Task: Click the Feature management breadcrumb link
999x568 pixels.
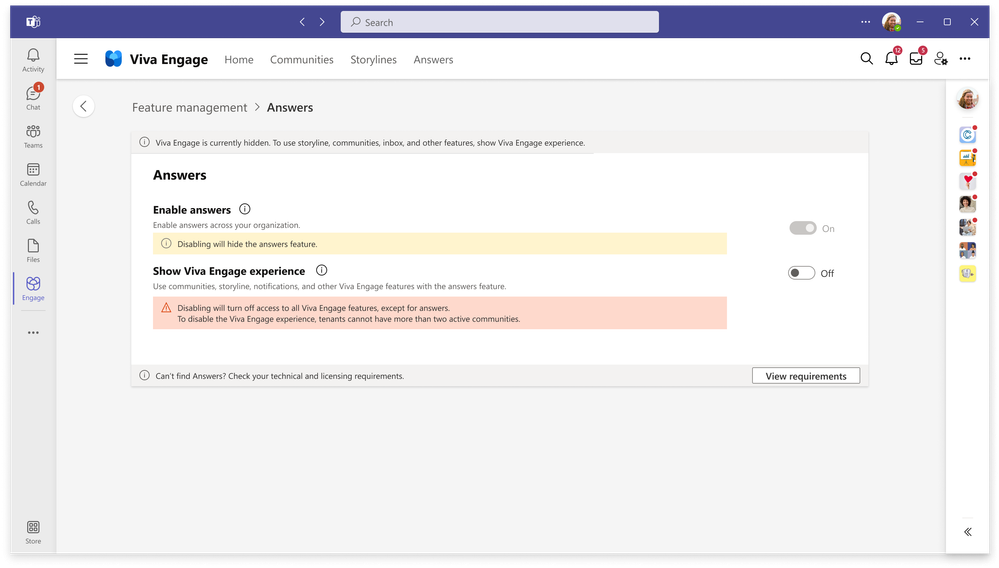Action: (189, 108)
